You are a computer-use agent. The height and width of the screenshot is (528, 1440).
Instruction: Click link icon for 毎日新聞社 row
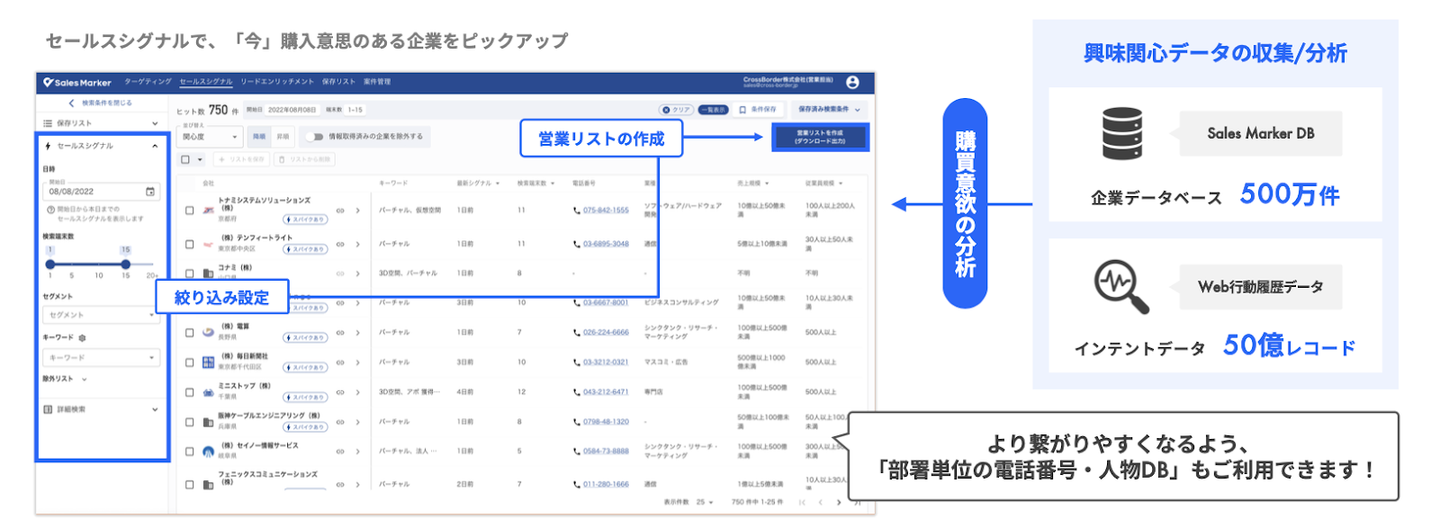(x=340, y=361)
